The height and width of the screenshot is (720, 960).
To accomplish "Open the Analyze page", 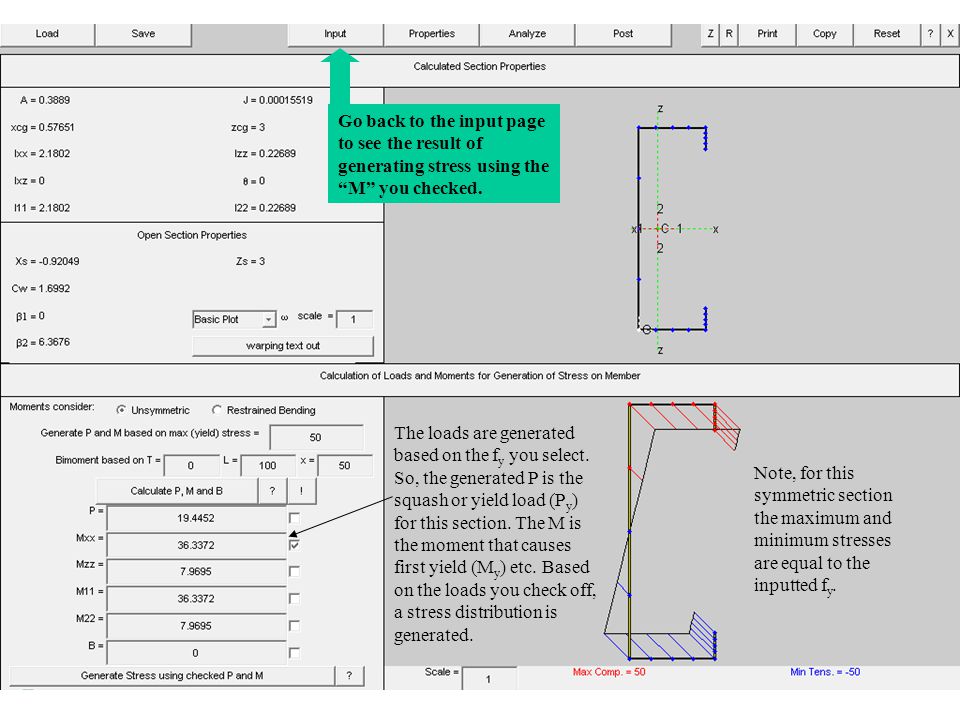I will coord(527,34).
